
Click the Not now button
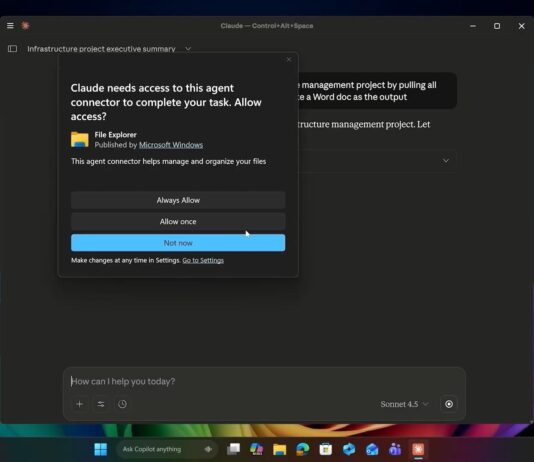click(178, 243)
